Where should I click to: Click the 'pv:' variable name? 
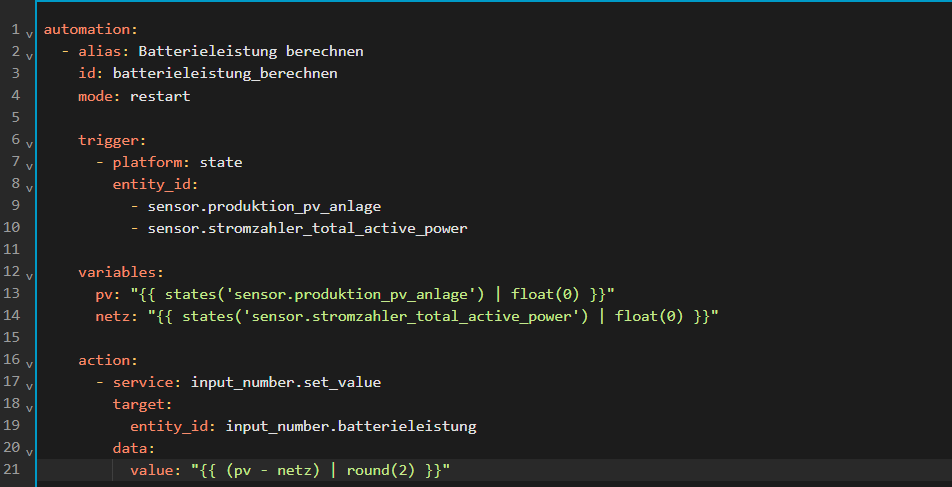point(109,295)
